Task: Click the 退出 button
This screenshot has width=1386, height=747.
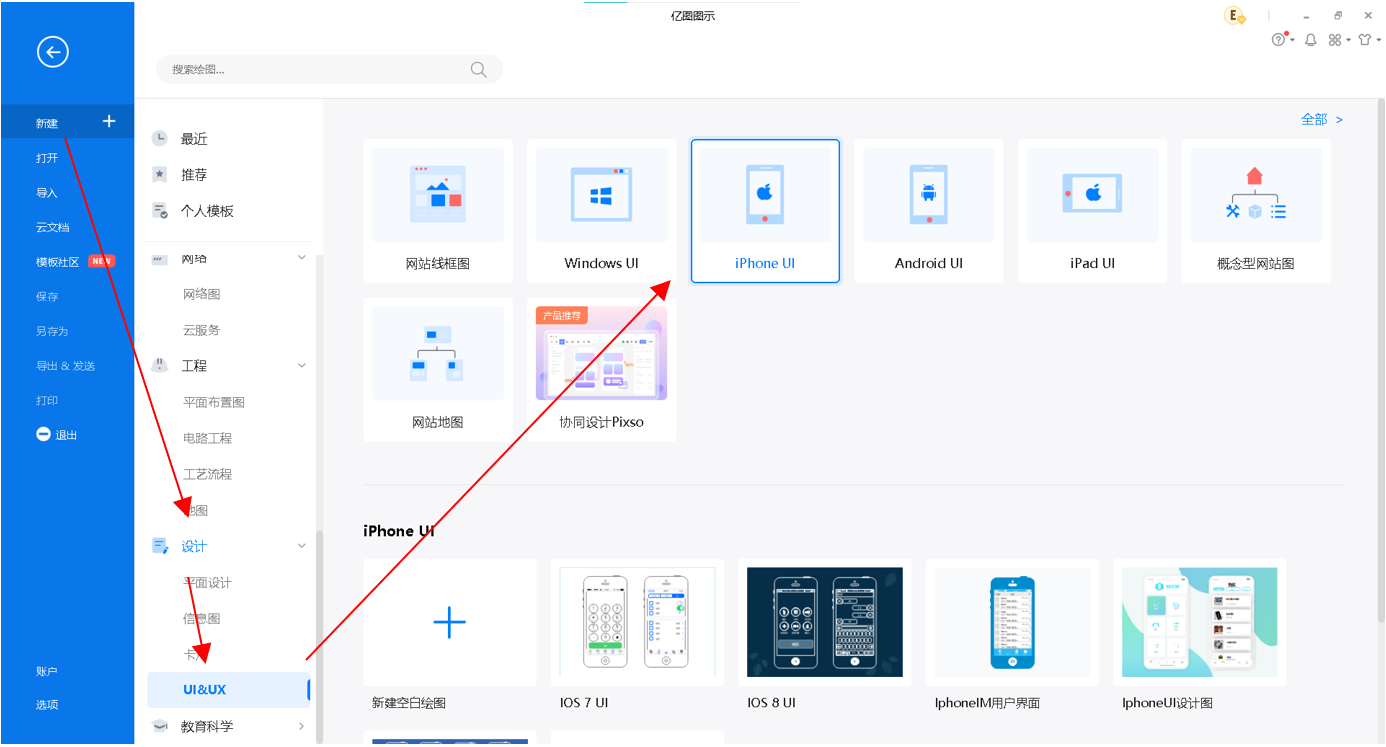Action: point(67,435)
